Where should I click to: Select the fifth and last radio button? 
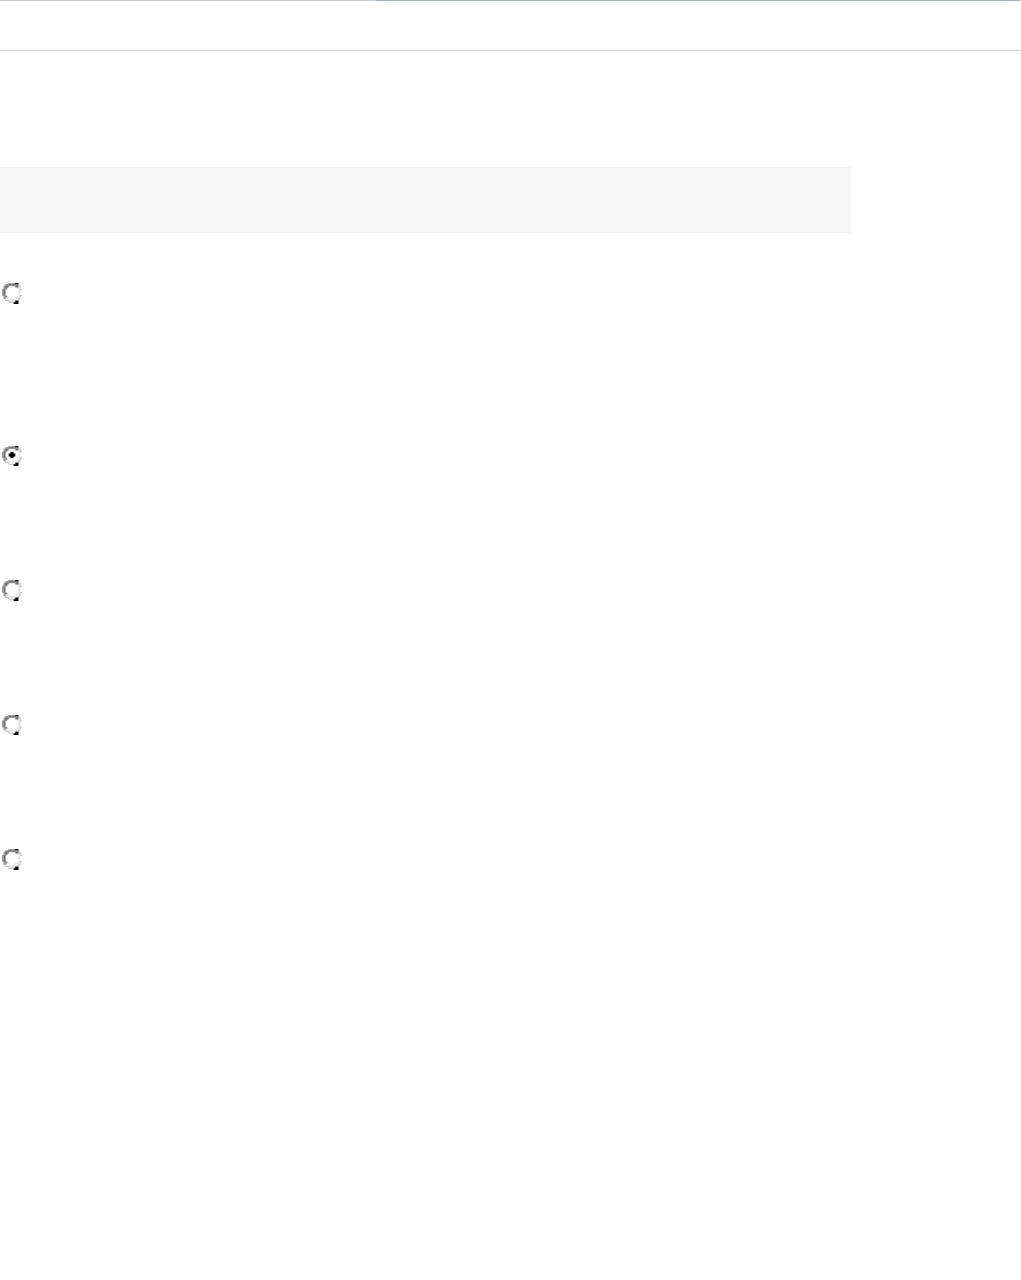click(13, 859)
